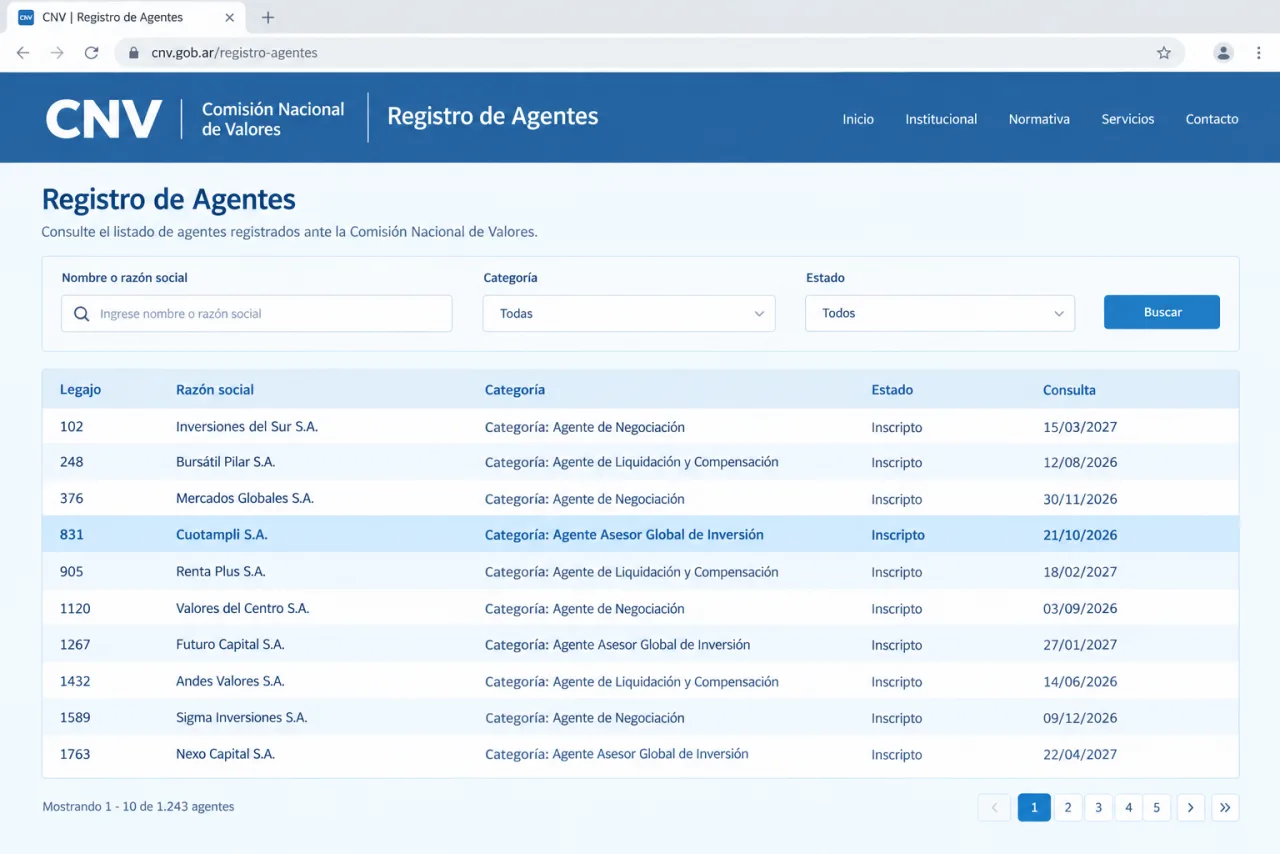Go to next page with the single chevron
Viewport: 1280px width, 854px height.
pos(1190,807)
